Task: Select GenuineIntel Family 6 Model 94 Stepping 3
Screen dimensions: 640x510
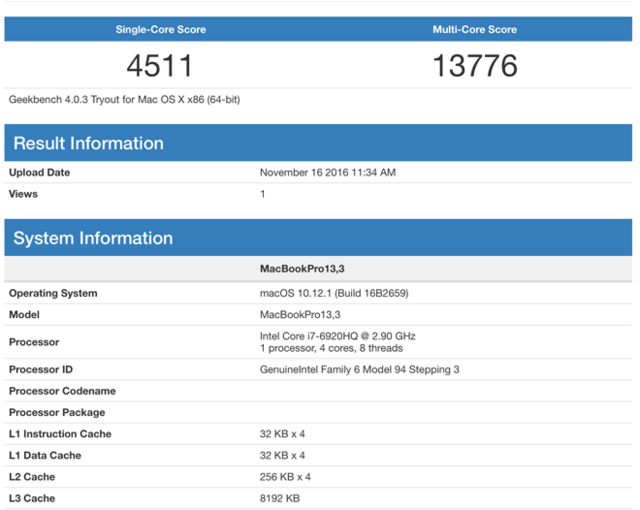Action: tap(360, 370)
